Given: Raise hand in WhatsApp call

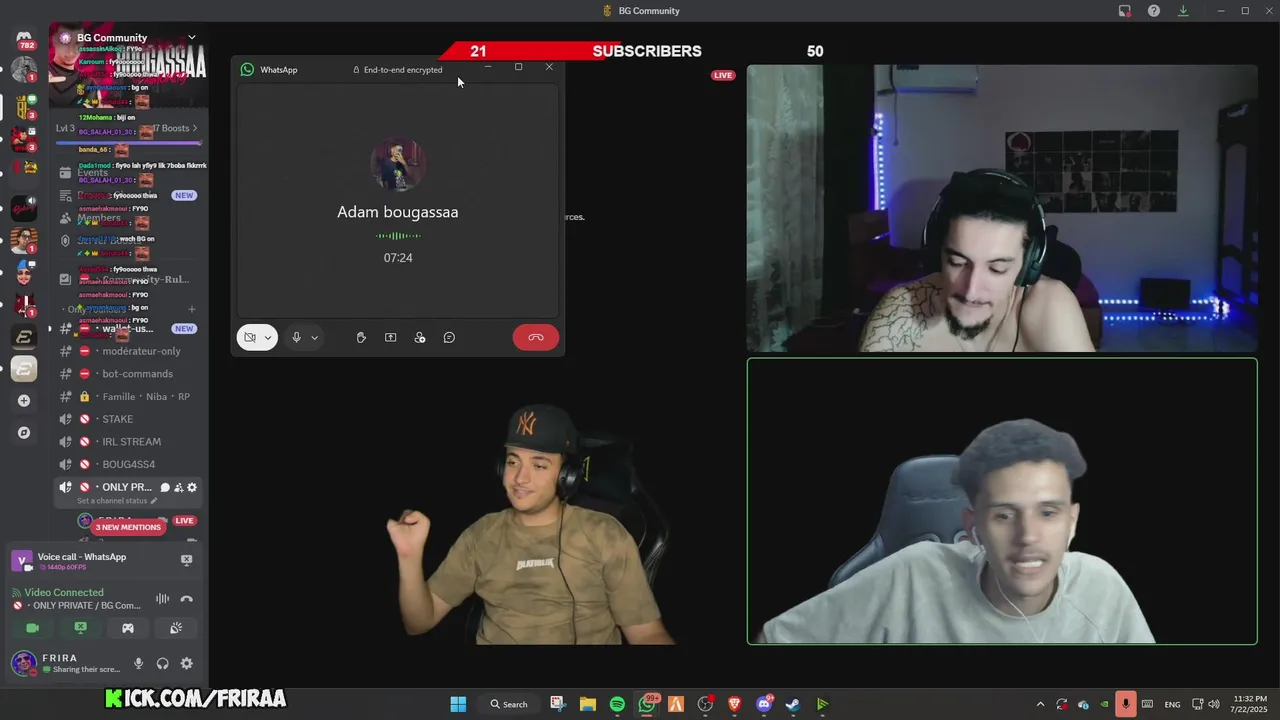Looking at the screenshot, I should [x=361, y=337].
